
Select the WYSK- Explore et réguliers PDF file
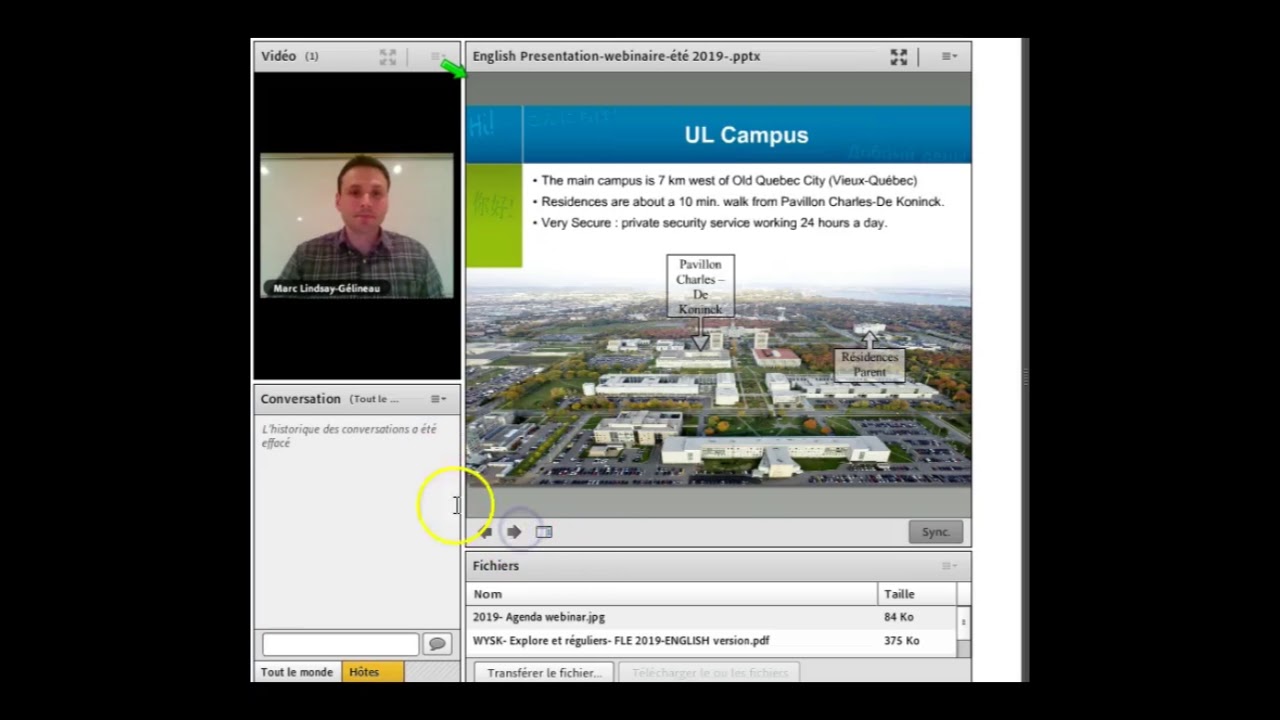711,641
